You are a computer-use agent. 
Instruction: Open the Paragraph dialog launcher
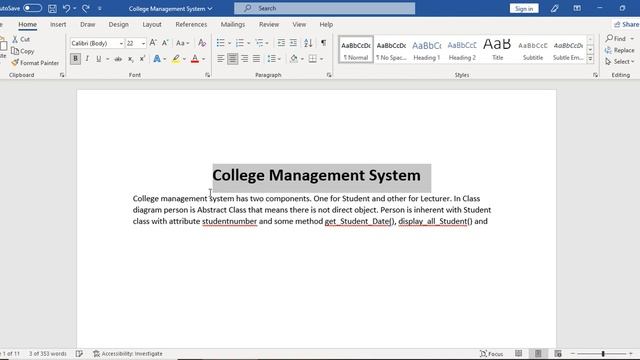click(329, 75)
